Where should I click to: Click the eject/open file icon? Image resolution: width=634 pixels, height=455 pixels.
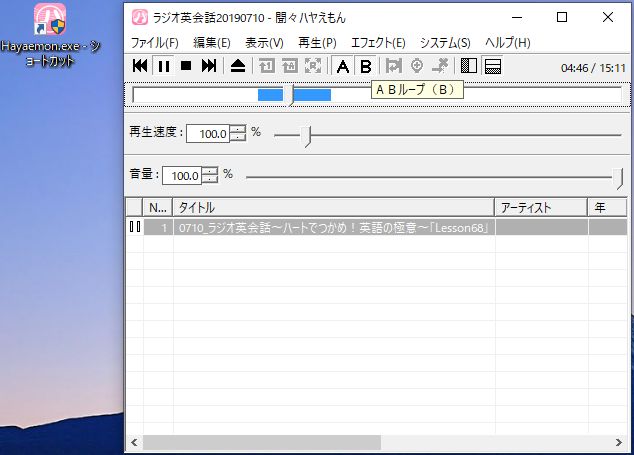tap(238, 66)
